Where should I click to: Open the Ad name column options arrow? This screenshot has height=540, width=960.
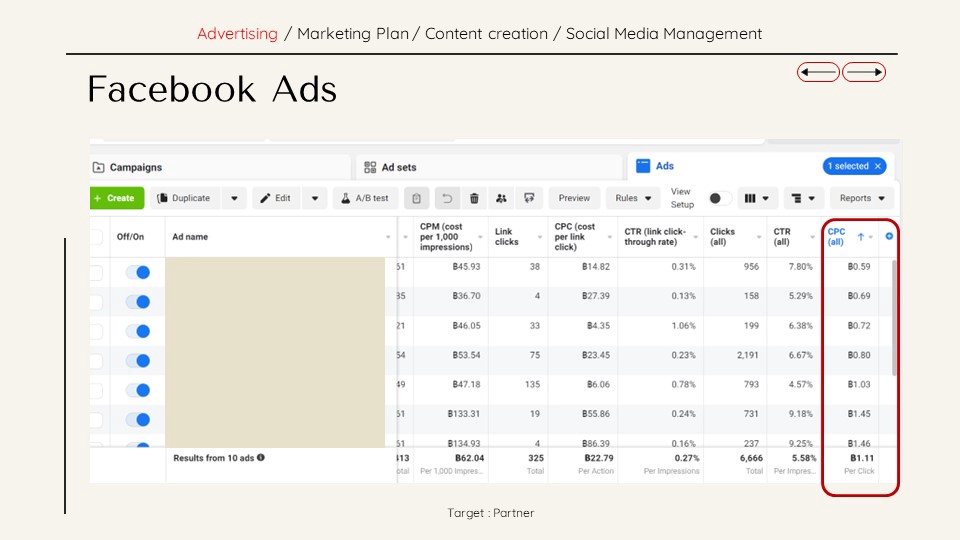388,237
